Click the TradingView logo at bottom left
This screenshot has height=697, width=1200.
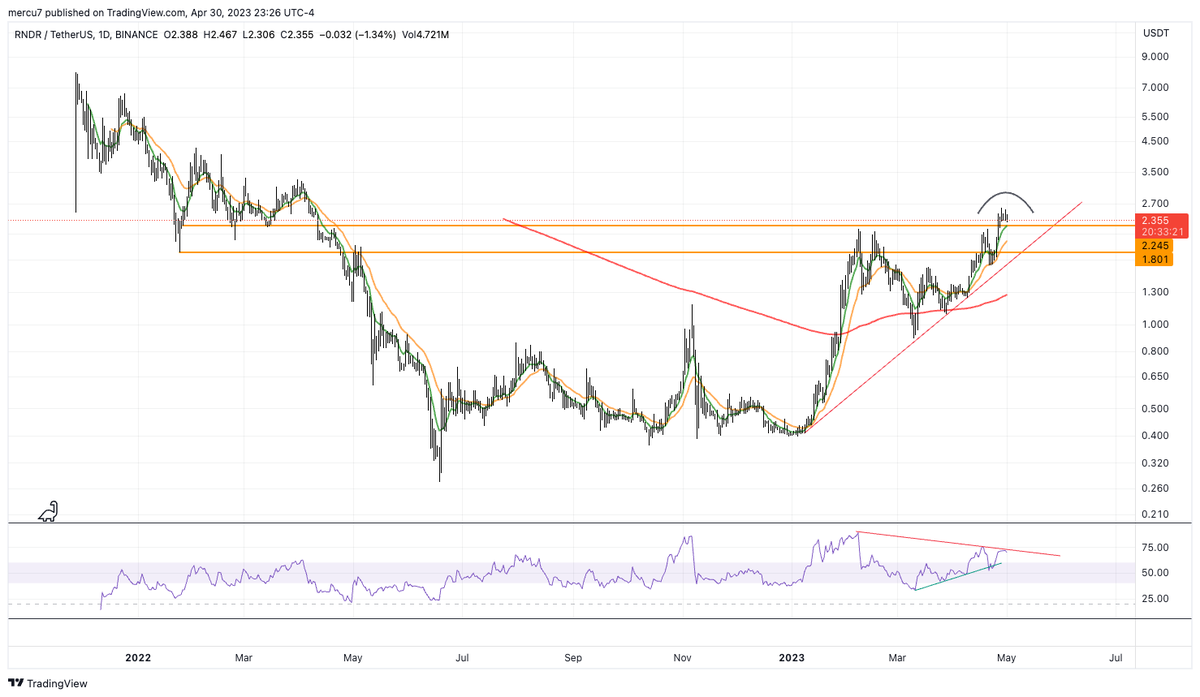click(x=48, y=683)
